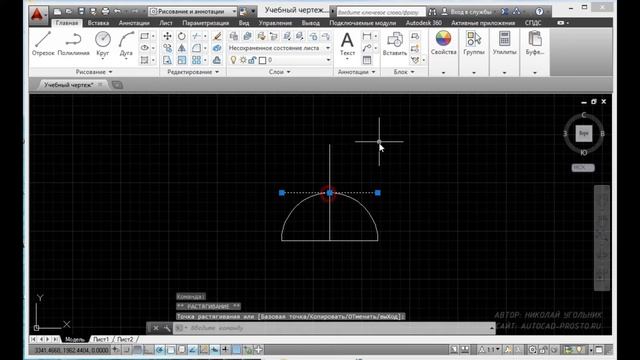
Task: Click the search binoculars icon
Action: click(432, 12)
